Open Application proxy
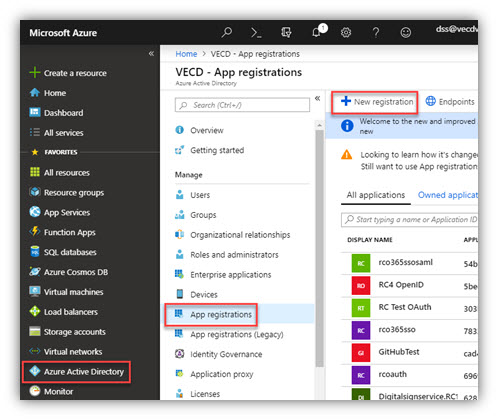Viewport: 498px width, 420px height. point(214,374)
